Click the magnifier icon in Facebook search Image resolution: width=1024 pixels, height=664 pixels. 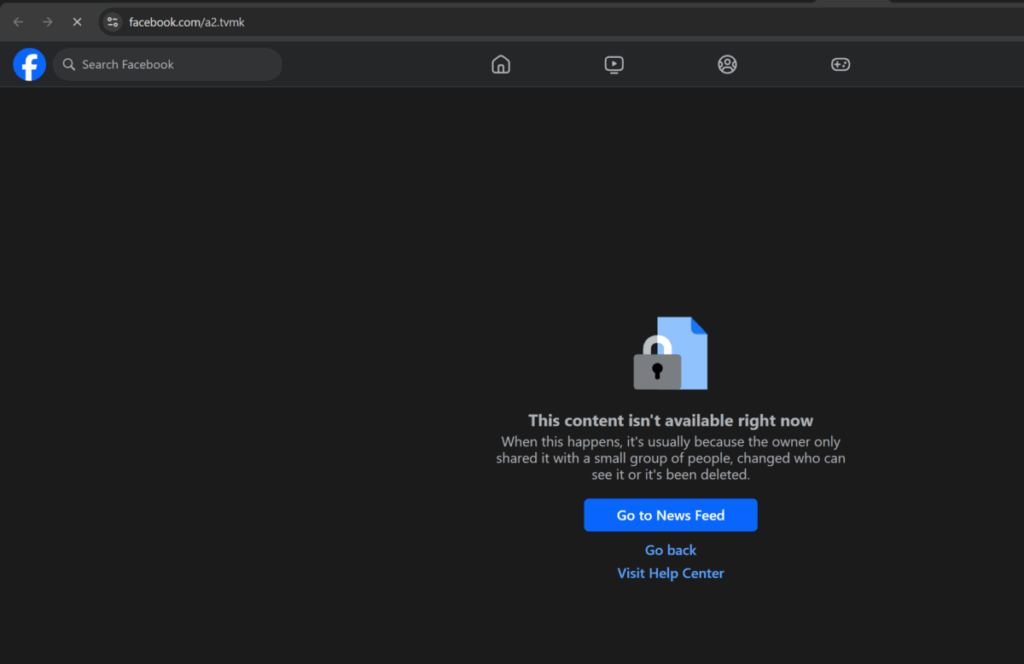(x=69, y=65)
